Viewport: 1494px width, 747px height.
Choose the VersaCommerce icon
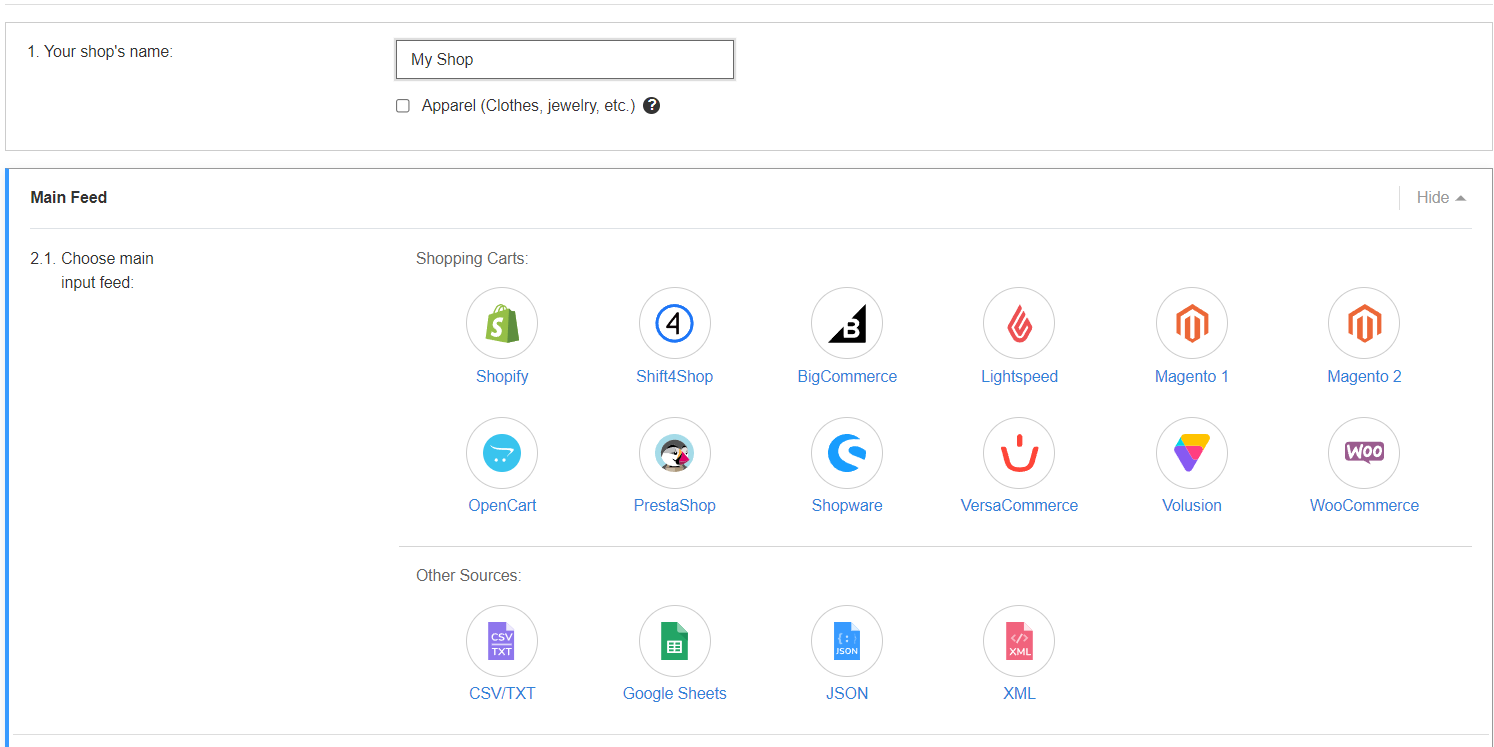(1019, 453)
